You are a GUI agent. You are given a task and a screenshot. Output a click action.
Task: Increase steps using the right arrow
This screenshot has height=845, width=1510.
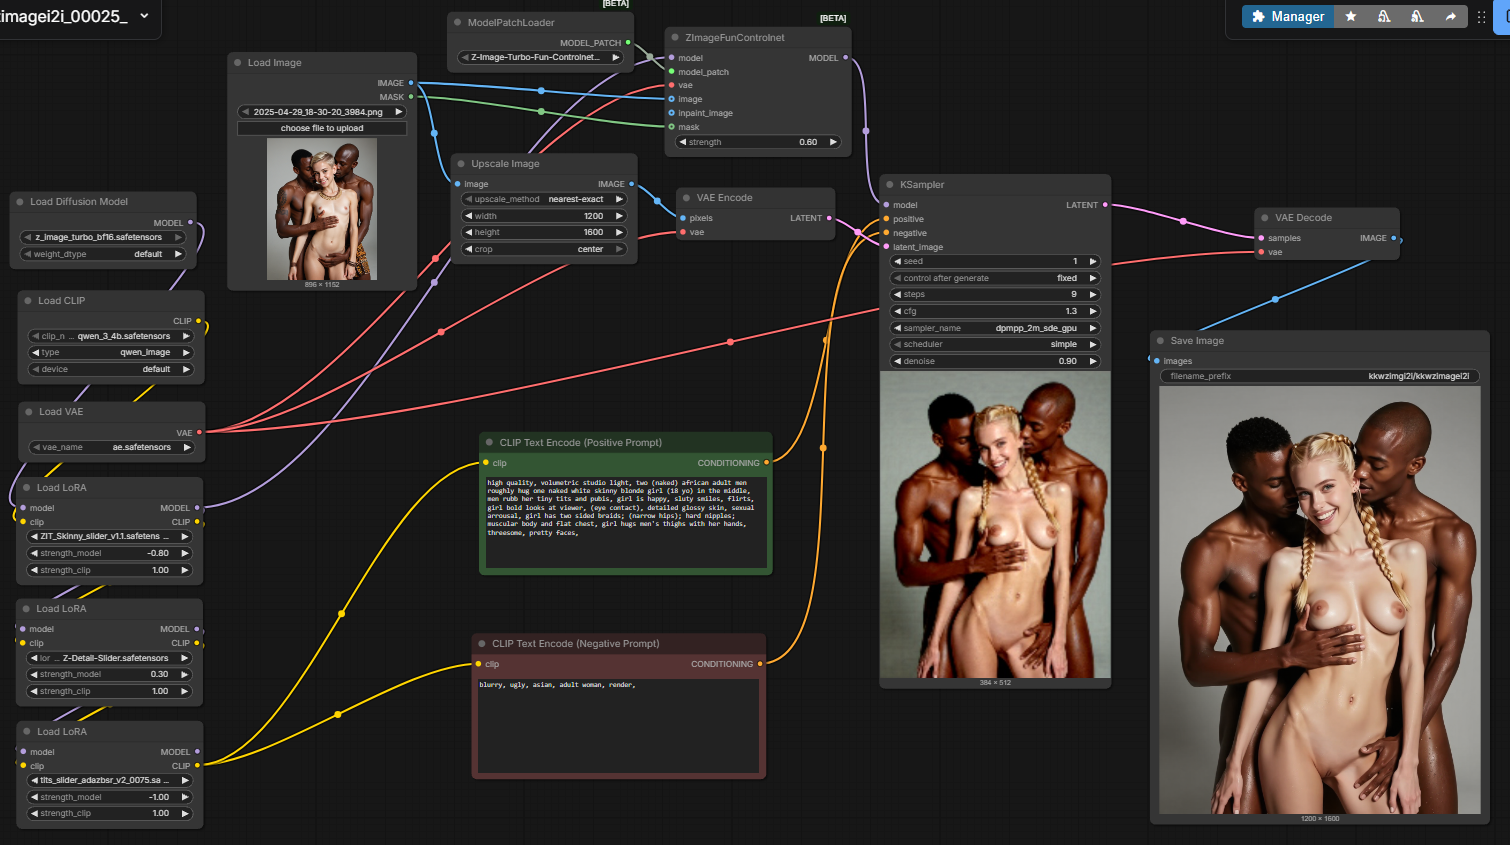1093,294
